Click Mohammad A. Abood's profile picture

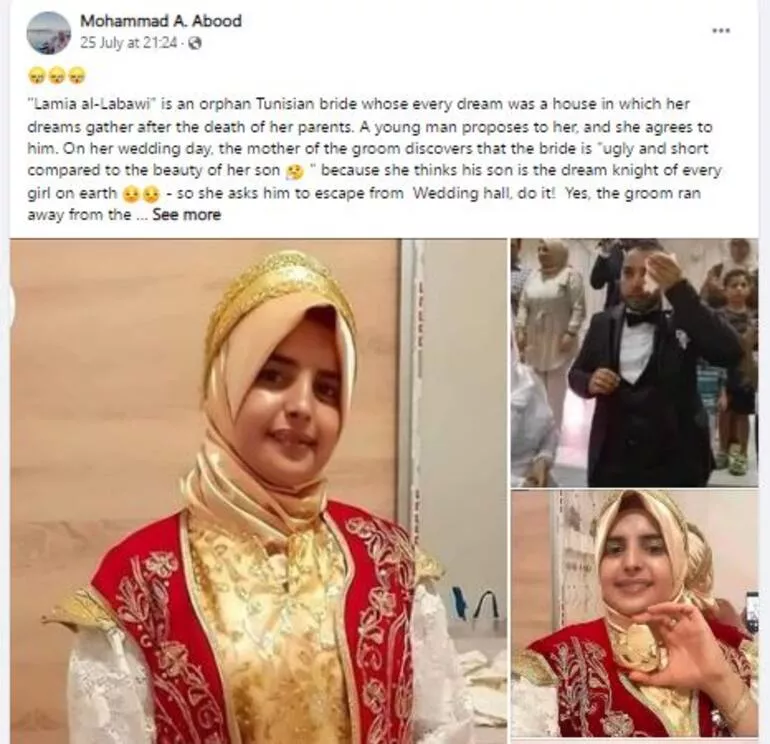click(x=49, y=32)
